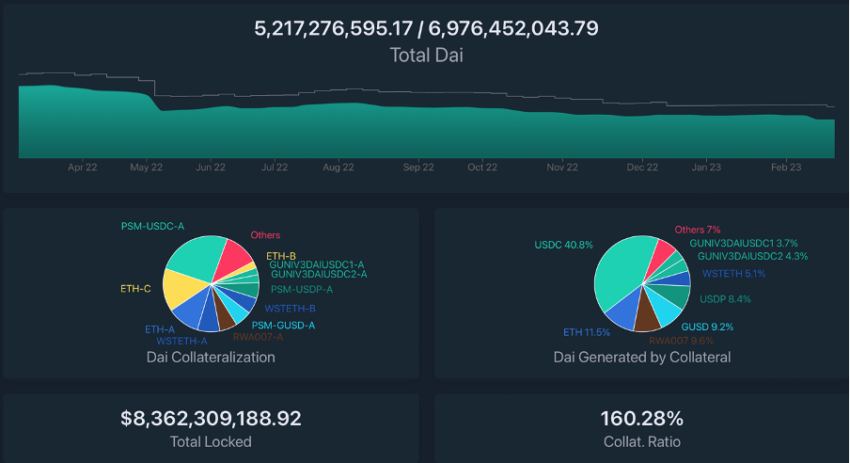The width and height of the screenshot is (850, 463).
Task: Open the Total Locked value card
Action: (x=211, y=428)
